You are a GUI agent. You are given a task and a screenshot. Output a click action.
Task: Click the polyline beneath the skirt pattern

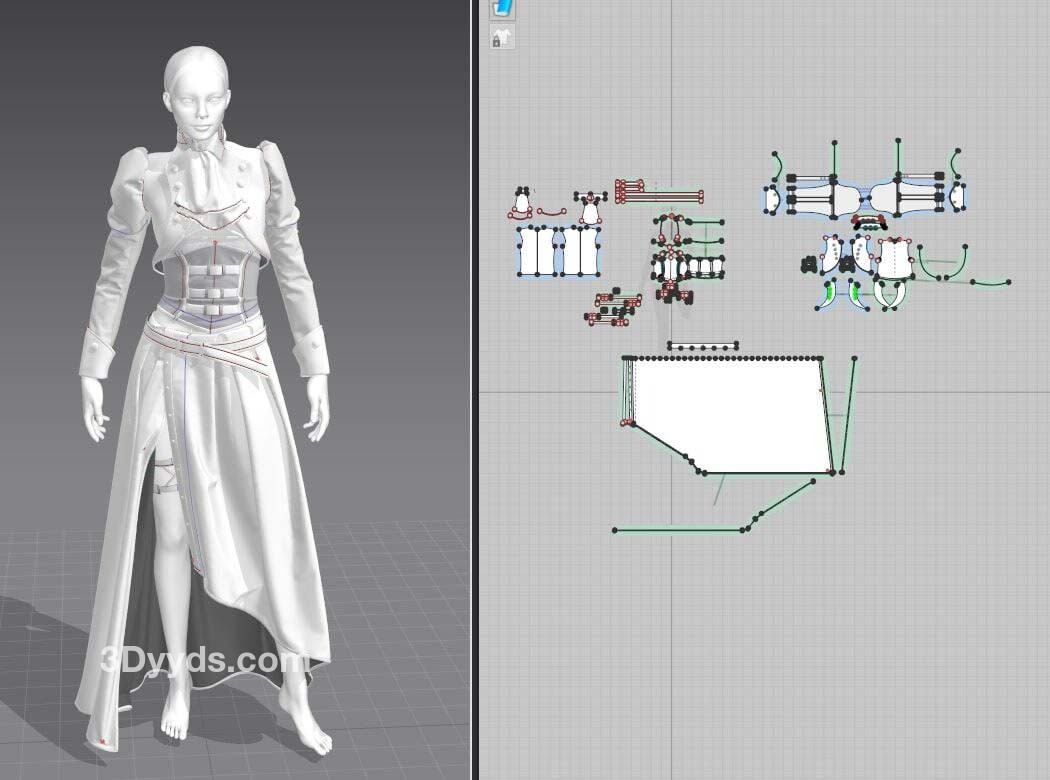680,529
